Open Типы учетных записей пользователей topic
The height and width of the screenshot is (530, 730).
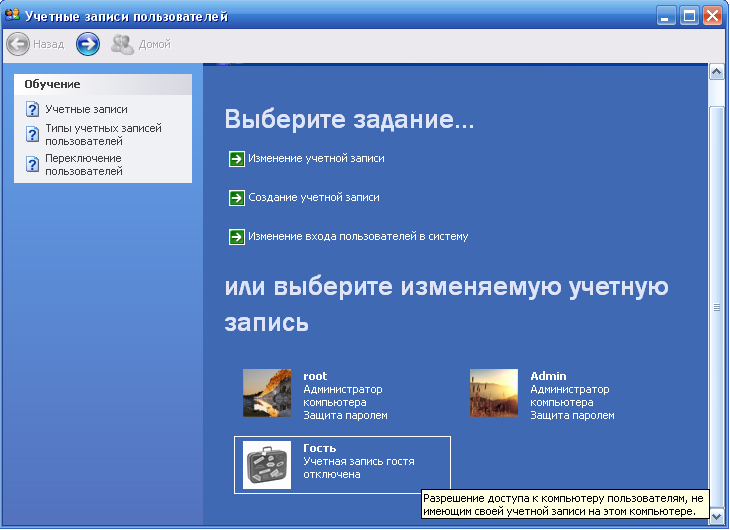[x=103, y=135]
